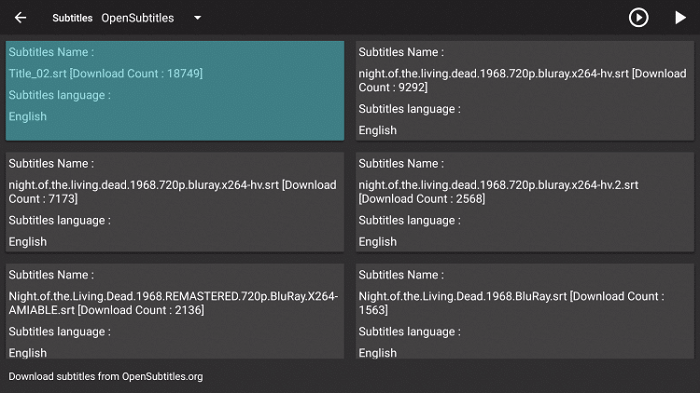The height and width of the screenshot is (393, 700).
Task: Click the solid play triangle icon
Action: point(680,18)
